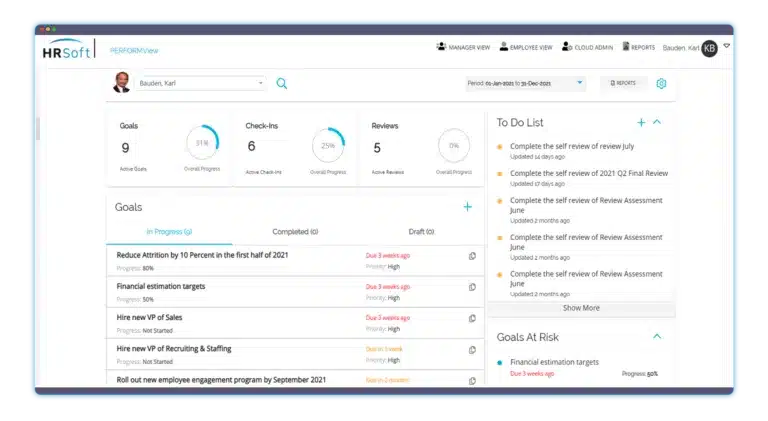Screen dimensions: 768x421
Task: Open goal Hire new VP of Recruiting & Staffing
Action: point(174,349)
